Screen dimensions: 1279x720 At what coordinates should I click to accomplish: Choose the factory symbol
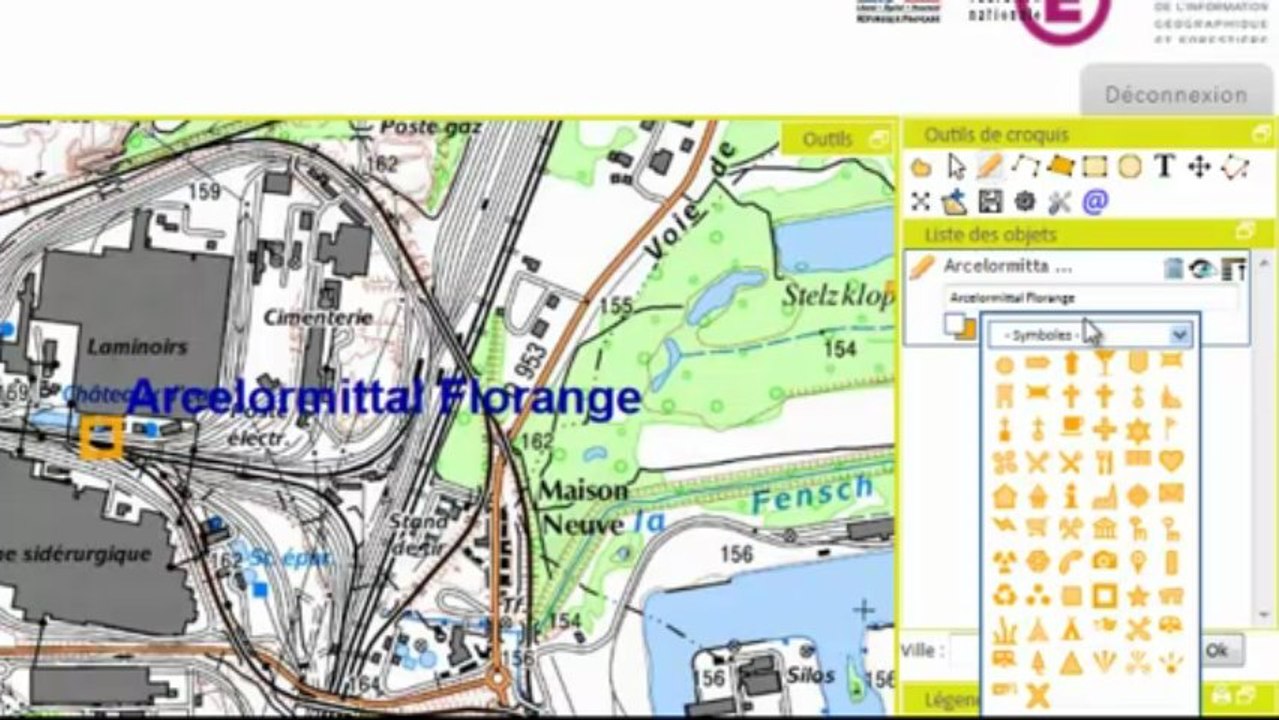tap(1104, 495)
